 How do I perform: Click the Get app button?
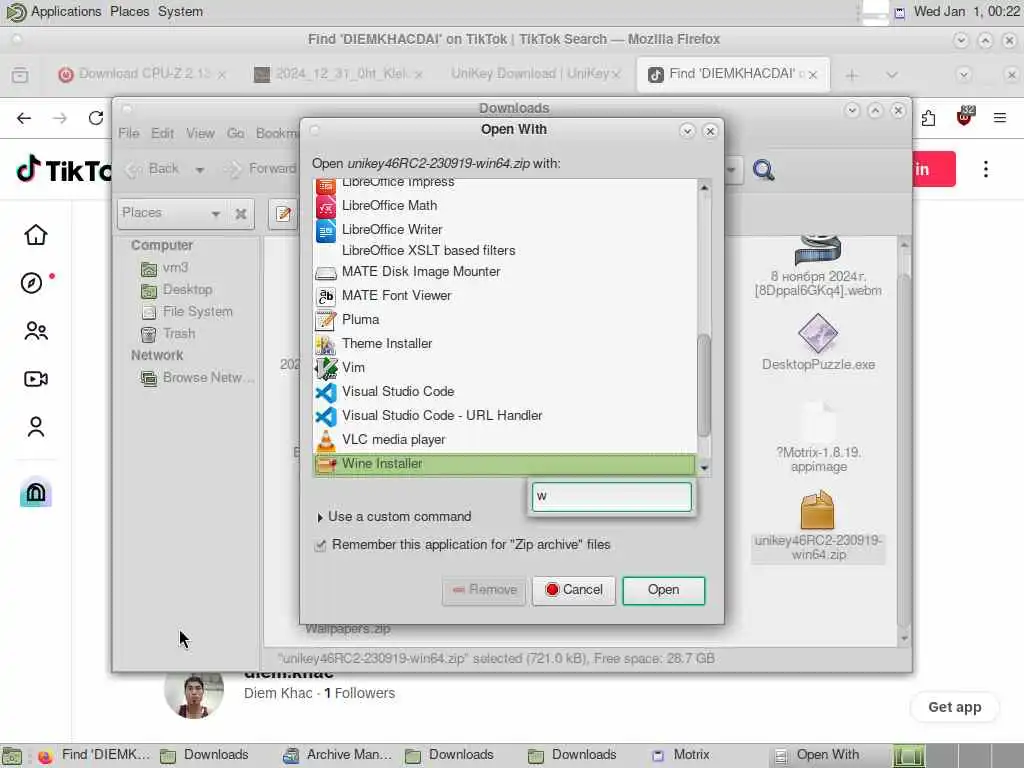click(x=954, y=708)
